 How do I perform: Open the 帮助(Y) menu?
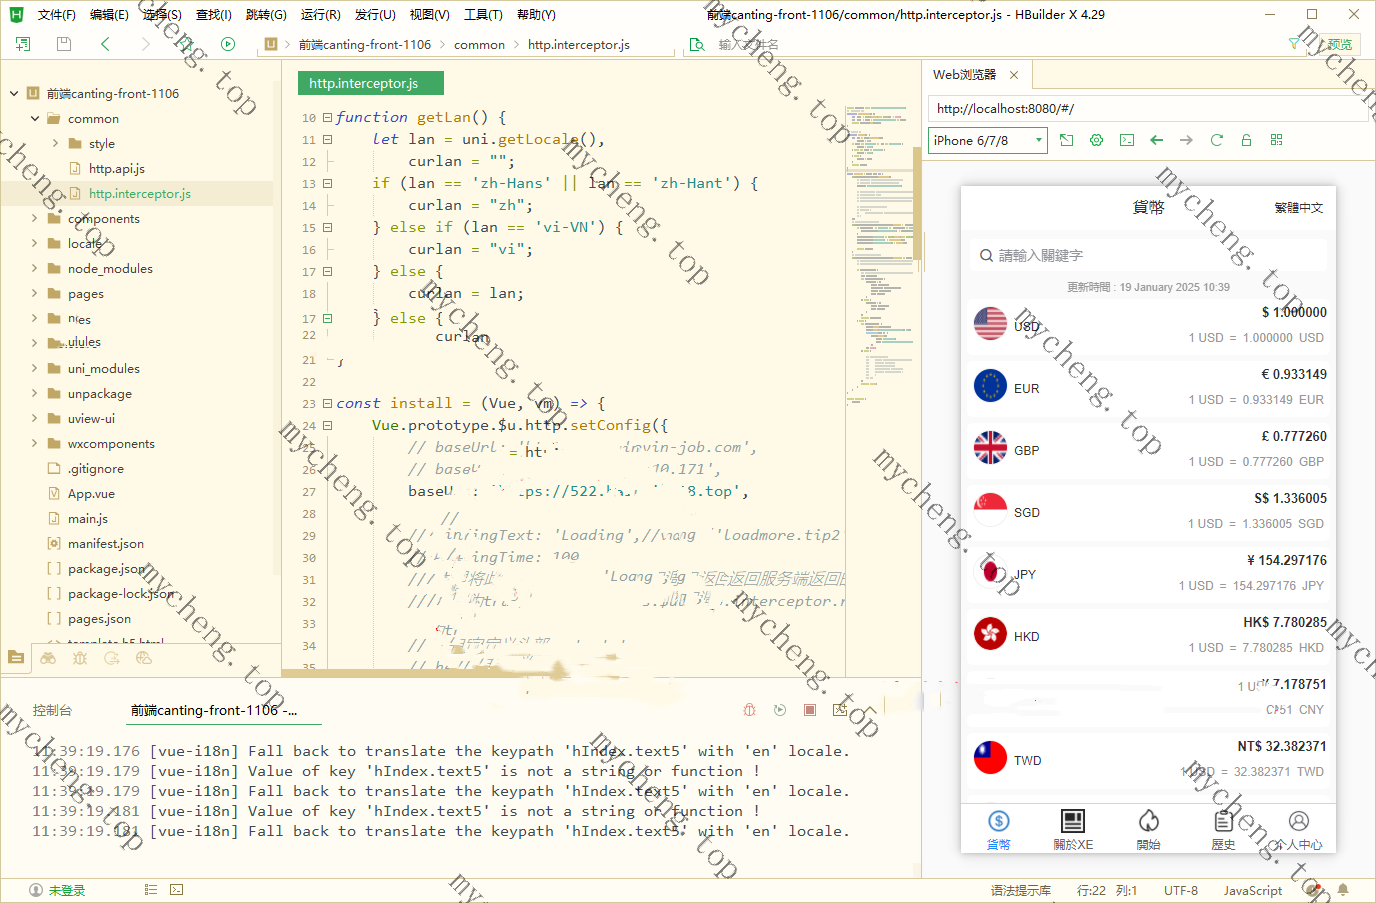click(536, 15)
